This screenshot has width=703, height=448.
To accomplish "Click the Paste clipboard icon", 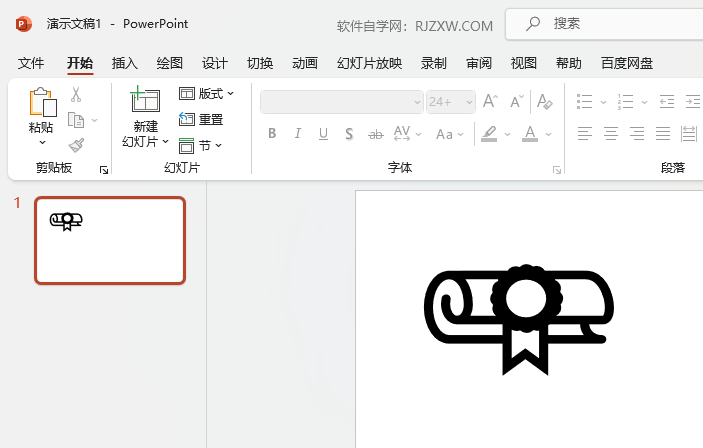I will click(x=43, y=102).
